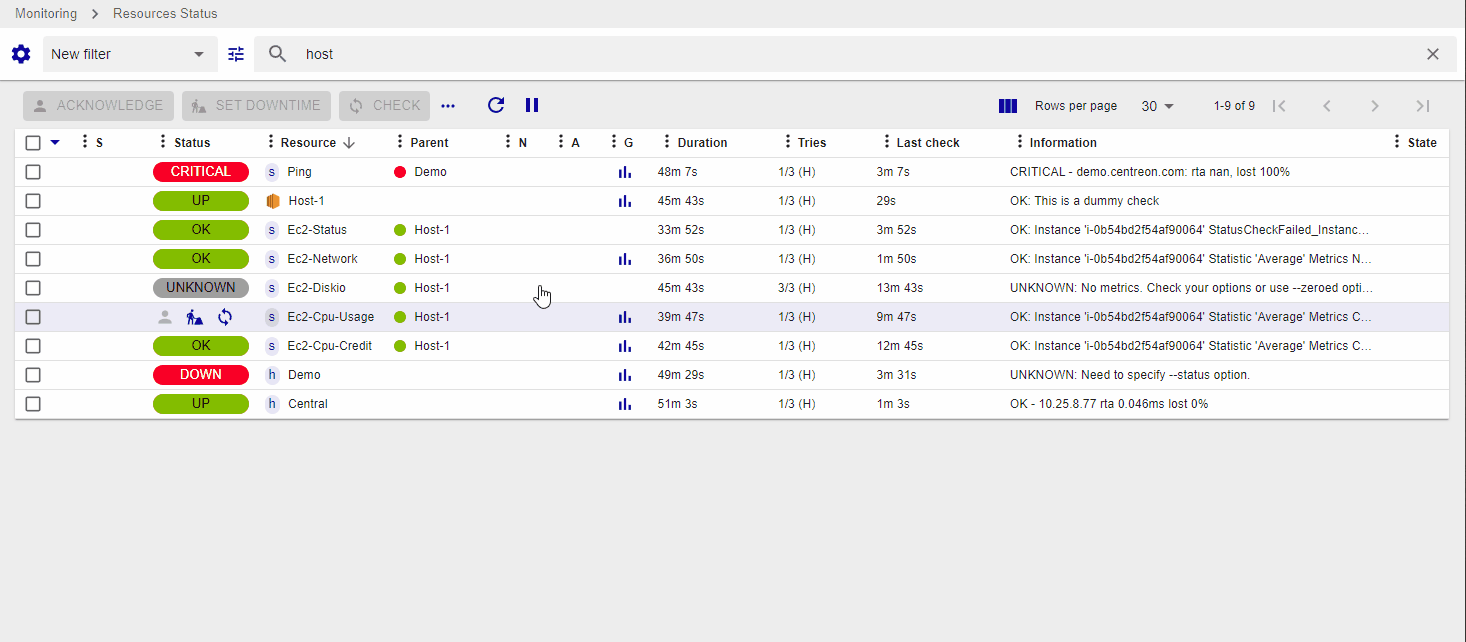
Task: Open the search criteria options icon
Action: (x=236, y=54)
